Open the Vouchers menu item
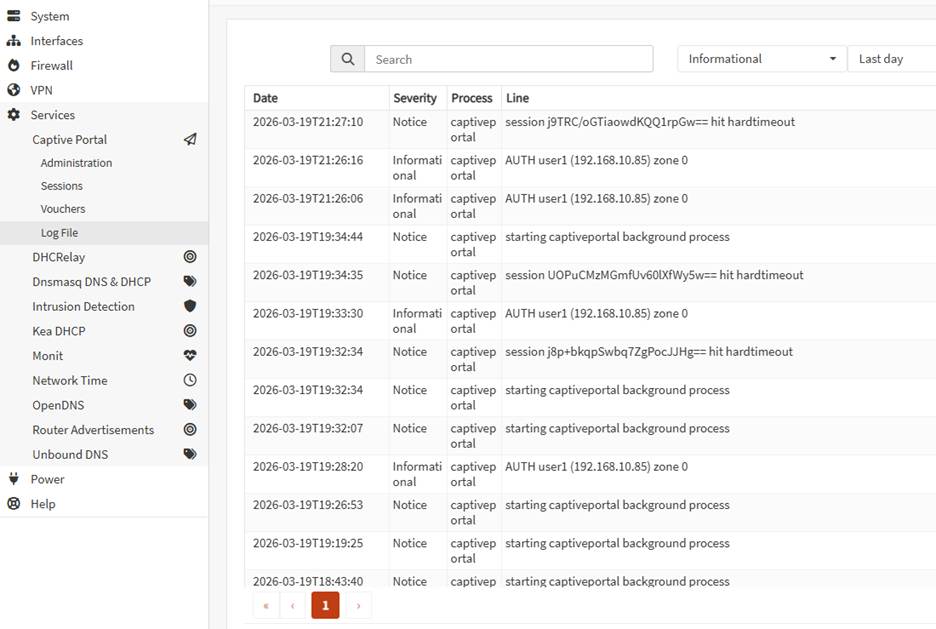The image size is (936, 629). [63, 209]
